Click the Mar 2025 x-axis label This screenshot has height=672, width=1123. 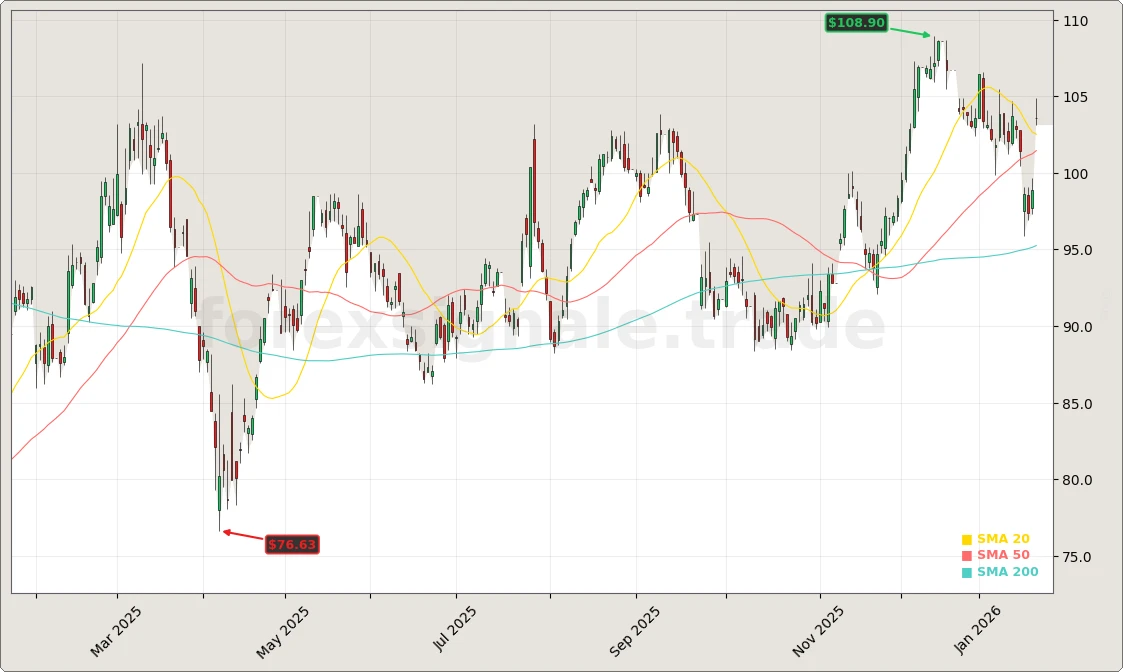116,631
